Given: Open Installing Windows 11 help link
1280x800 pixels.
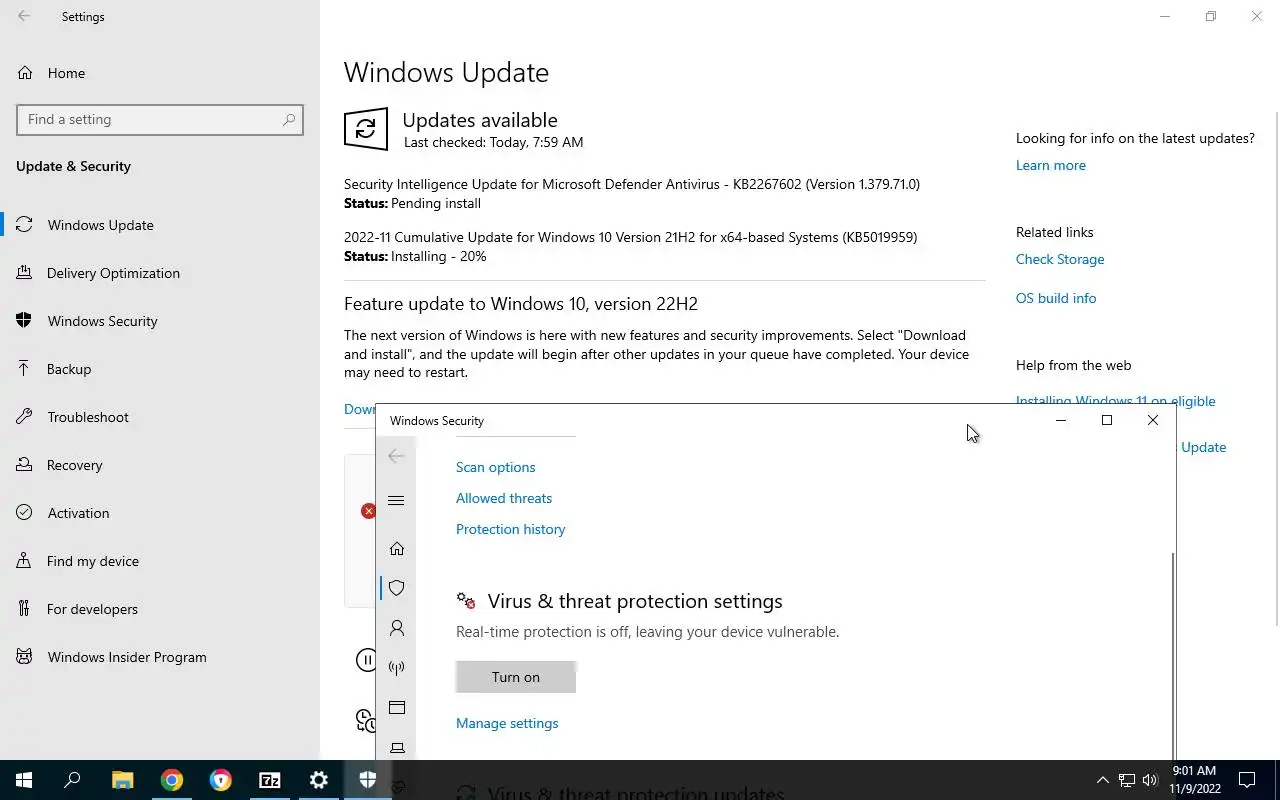Looking at the screenshot, I should click(1116, 400).
